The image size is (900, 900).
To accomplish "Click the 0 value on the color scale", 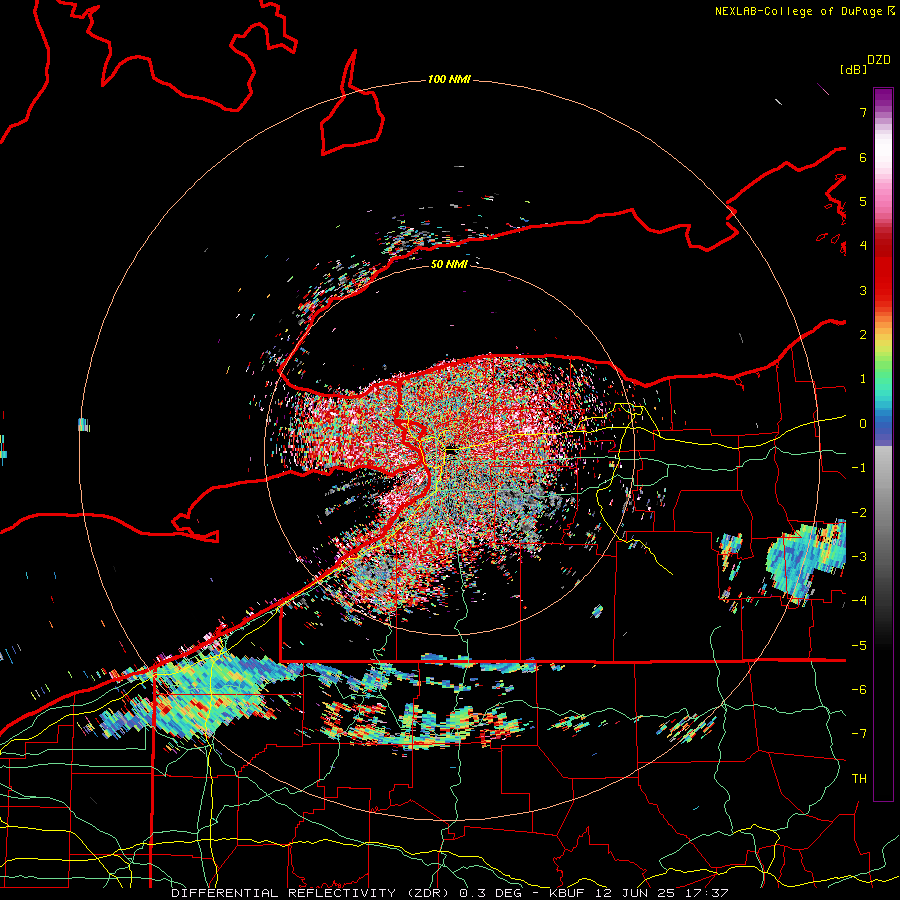I will [863, 424].
